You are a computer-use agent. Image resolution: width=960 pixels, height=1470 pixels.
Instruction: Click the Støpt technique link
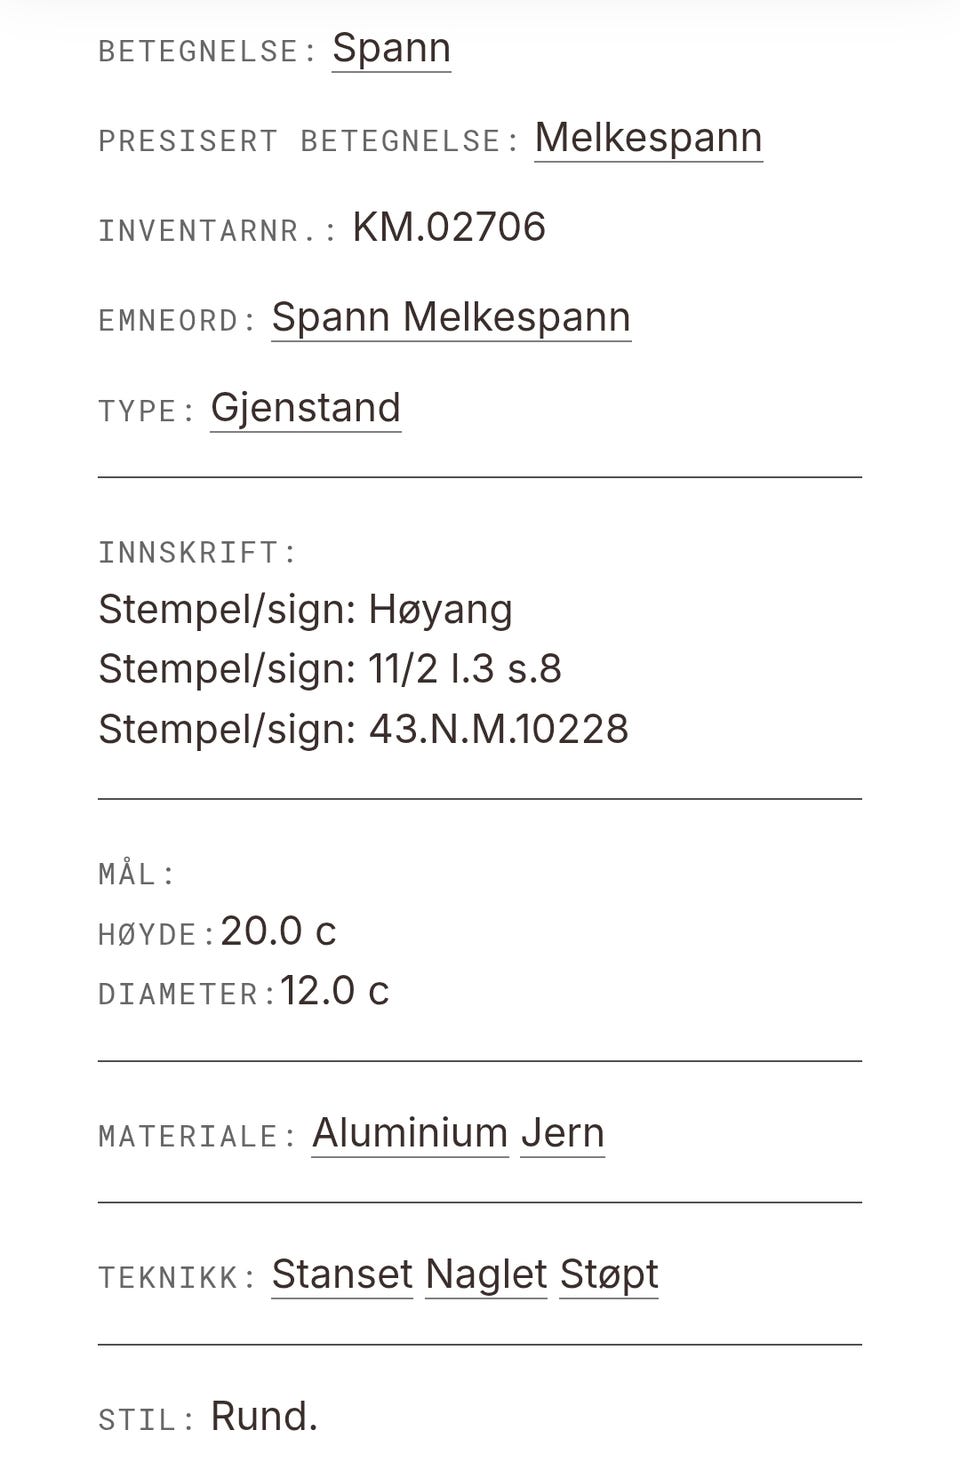pyautogui.click(x=609, y=1274)
